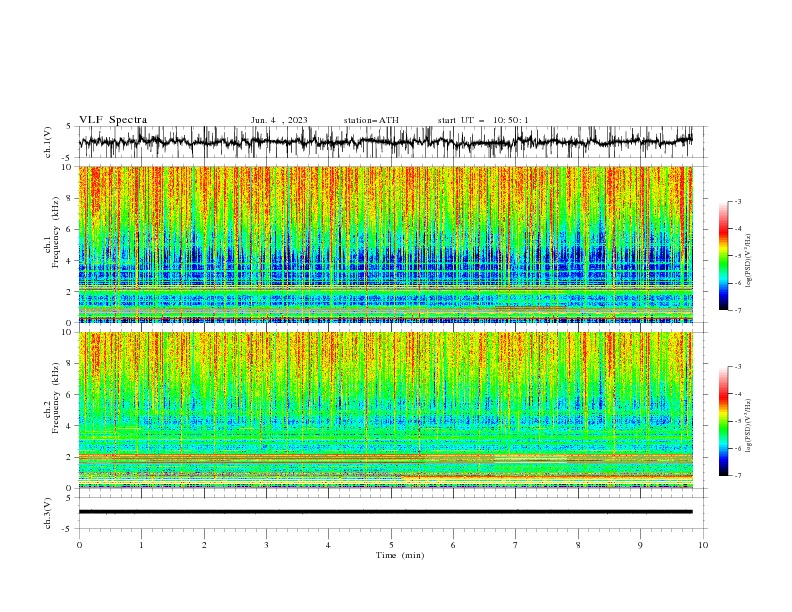Click time axis tick label '9'
Image resolution: width=792 pixels, height=612 pixels.
click(x=640, y=545)
